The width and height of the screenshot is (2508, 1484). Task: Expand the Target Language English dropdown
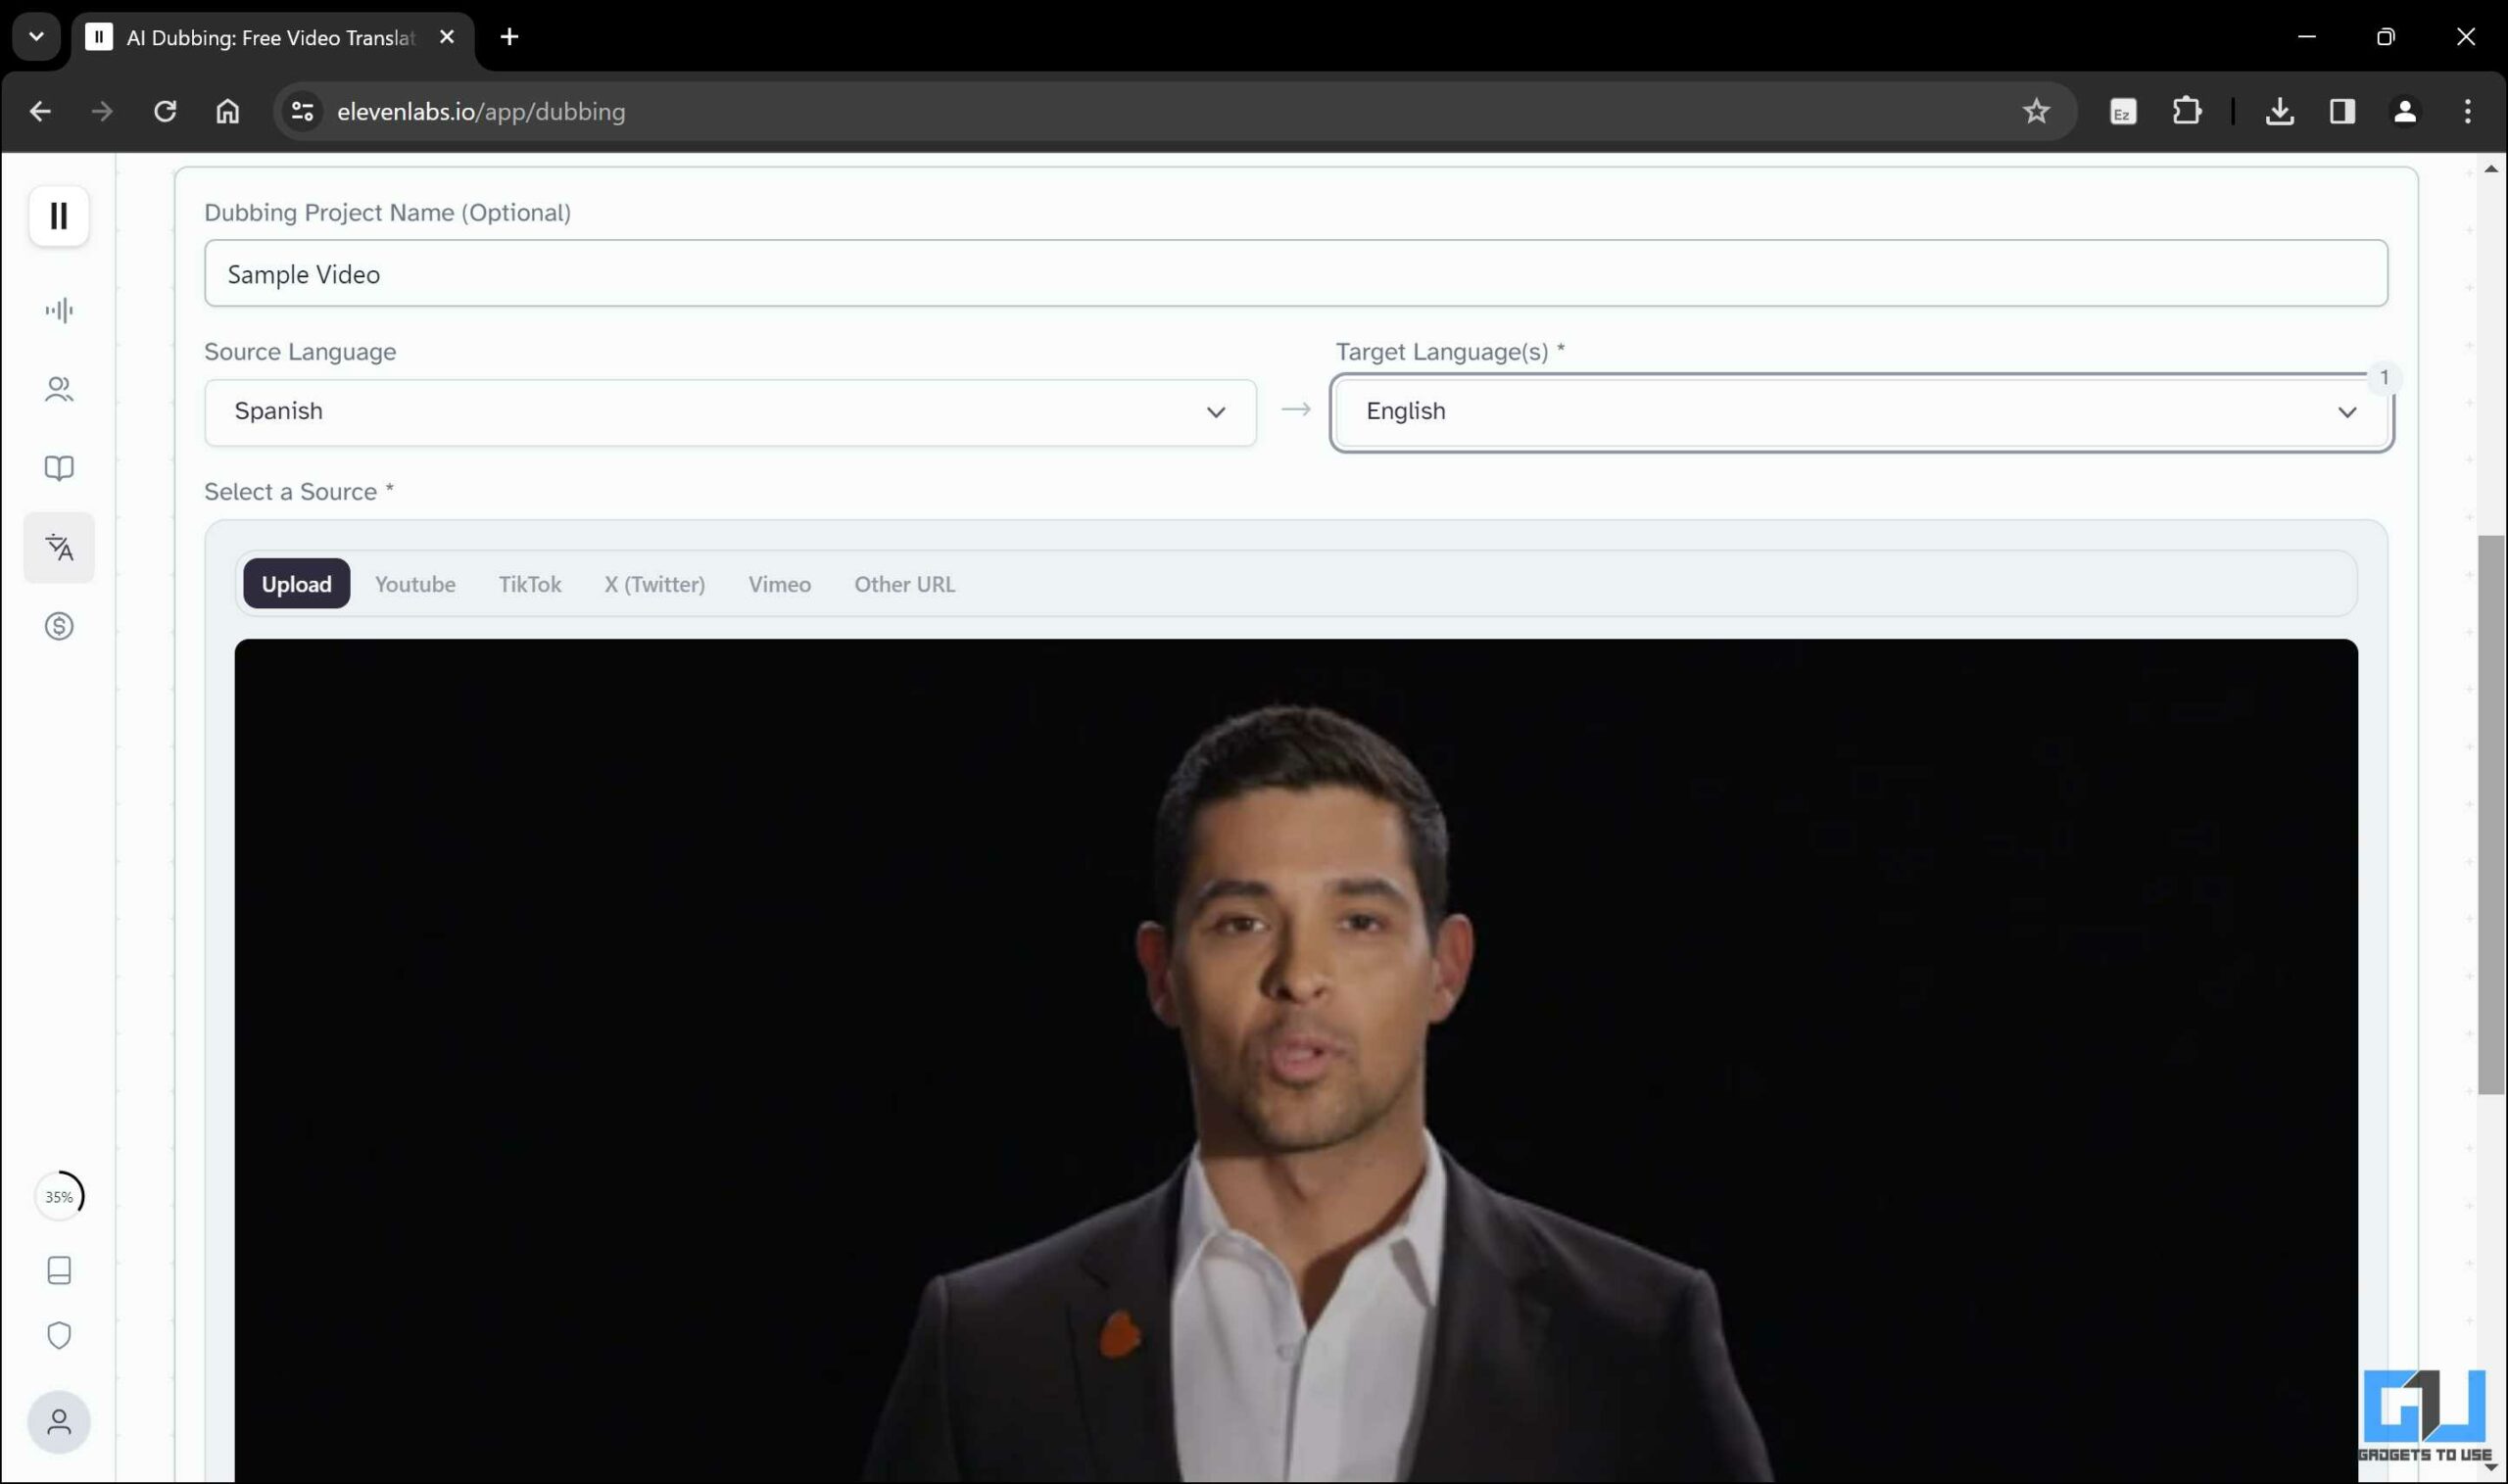click(x=1860, y=412)
